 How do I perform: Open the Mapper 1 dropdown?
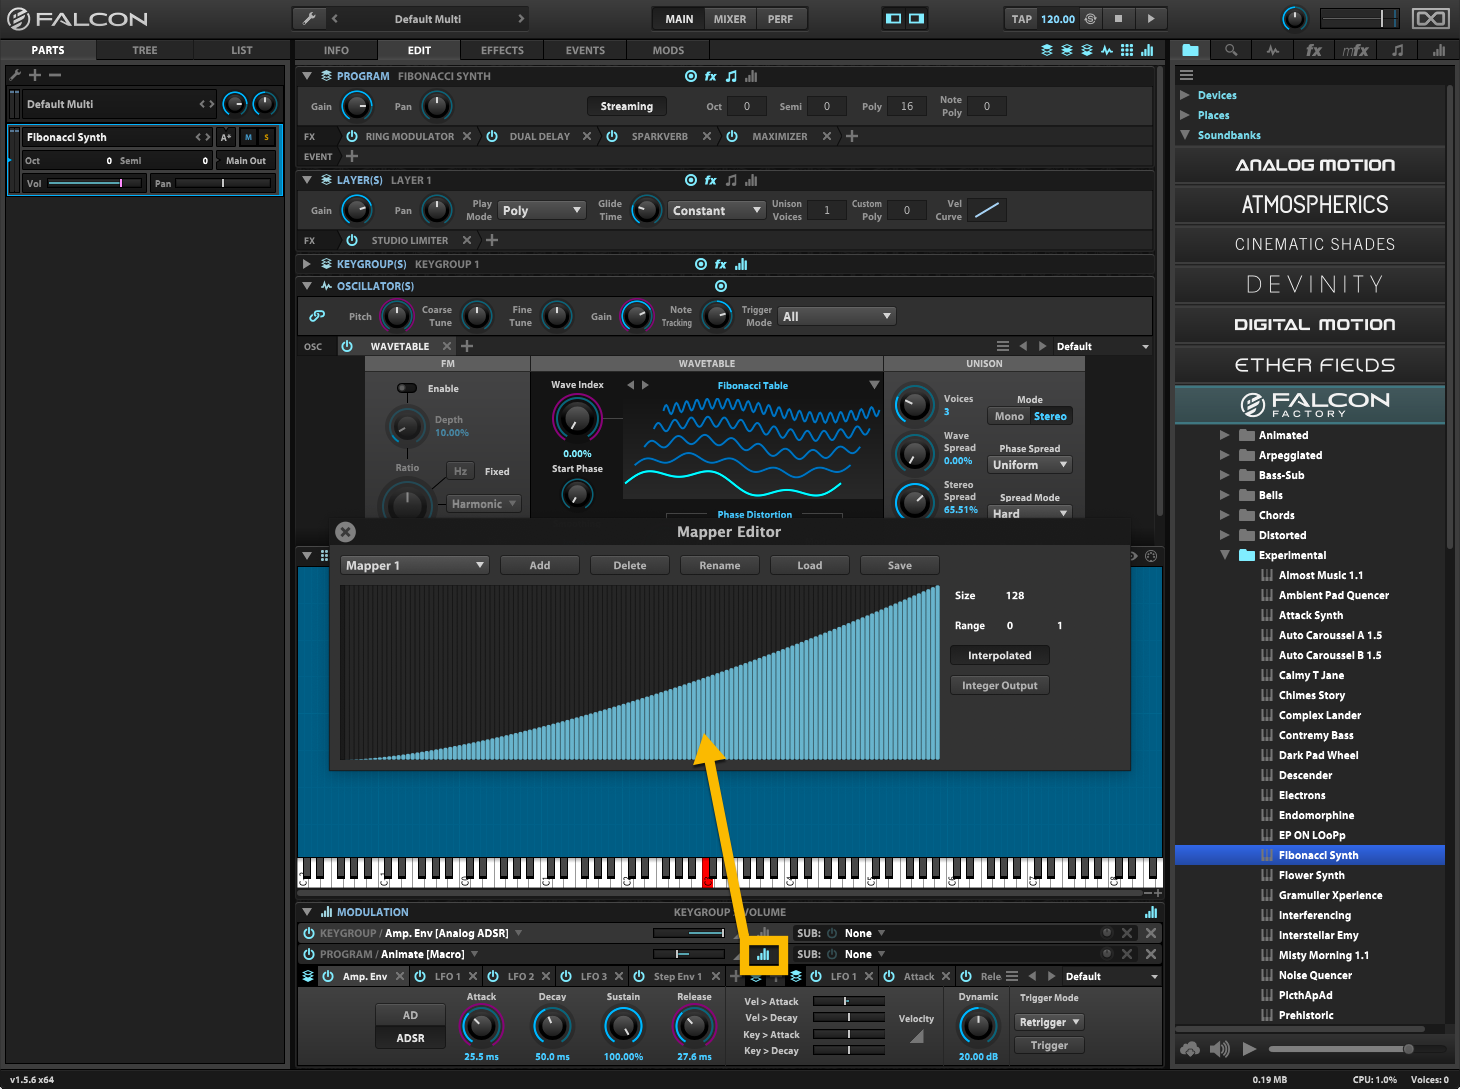pyautogui.click(x=415, y=565)
